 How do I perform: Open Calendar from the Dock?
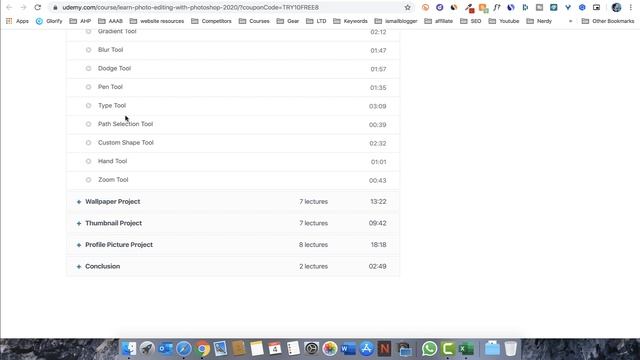tap(275, 349)
